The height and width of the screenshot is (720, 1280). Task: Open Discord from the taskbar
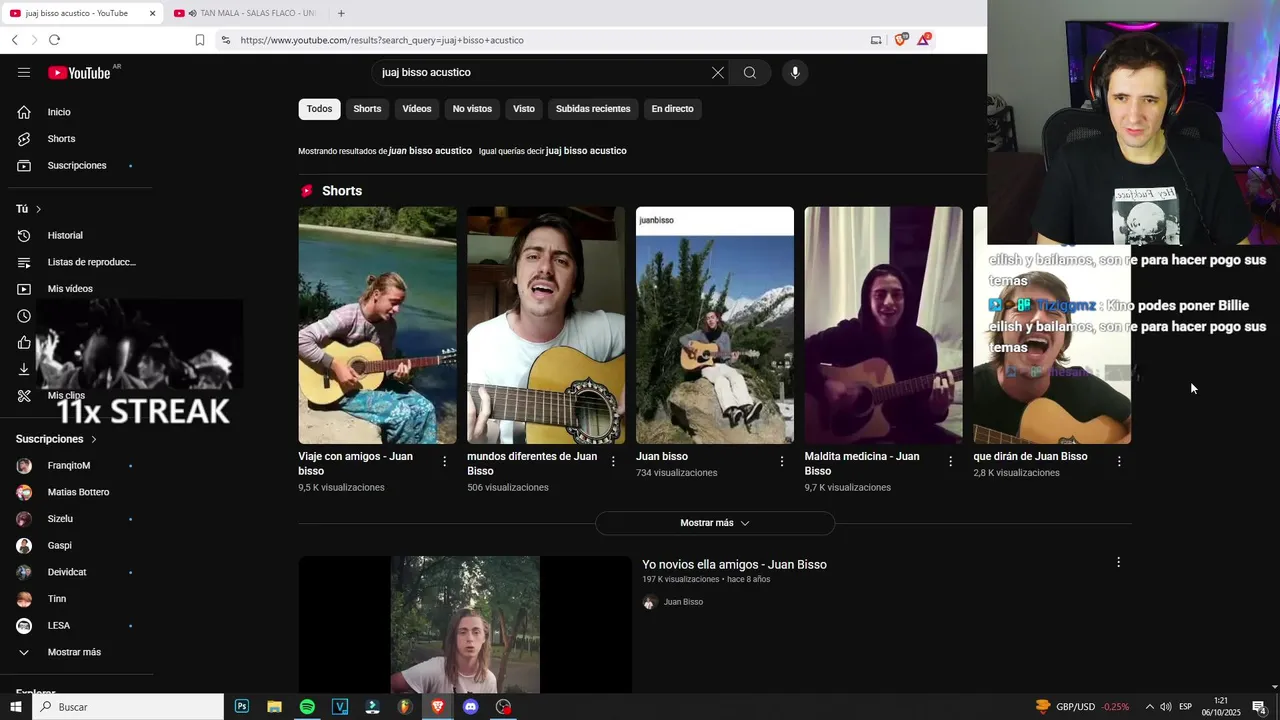470,706
